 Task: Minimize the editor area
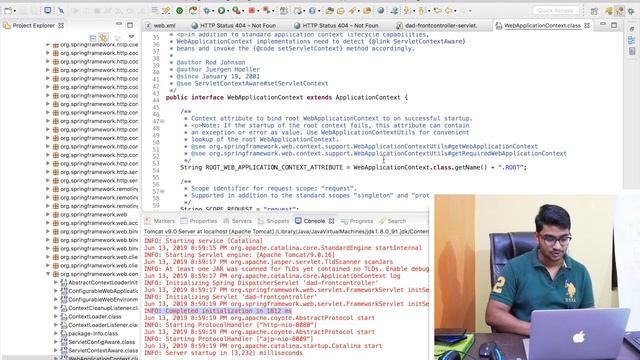point(603,24)
